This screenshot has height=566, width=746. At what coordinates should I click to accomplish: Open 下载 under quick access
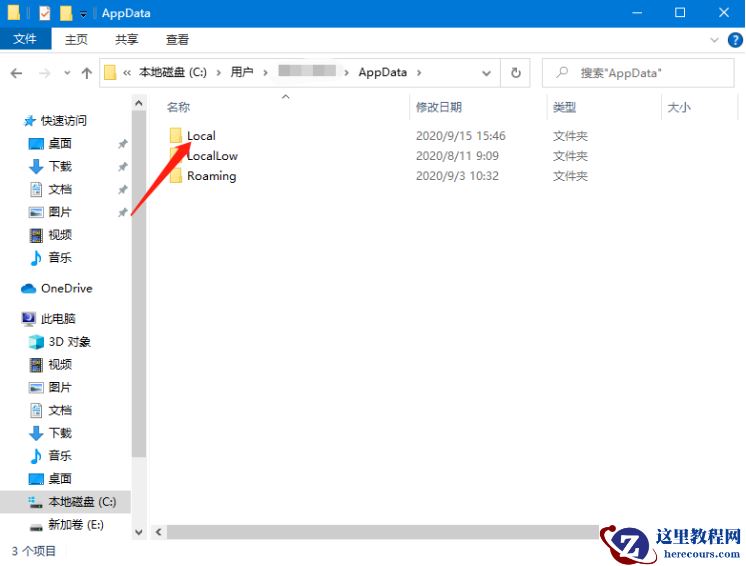(x=60, y=166)
